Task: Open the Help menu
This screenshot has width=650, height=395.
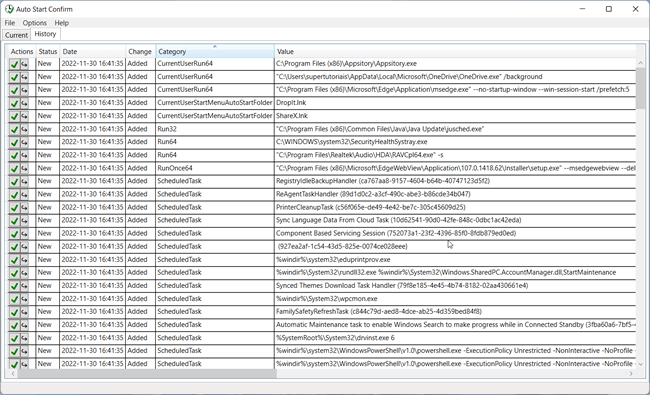Action: (61, 23)
